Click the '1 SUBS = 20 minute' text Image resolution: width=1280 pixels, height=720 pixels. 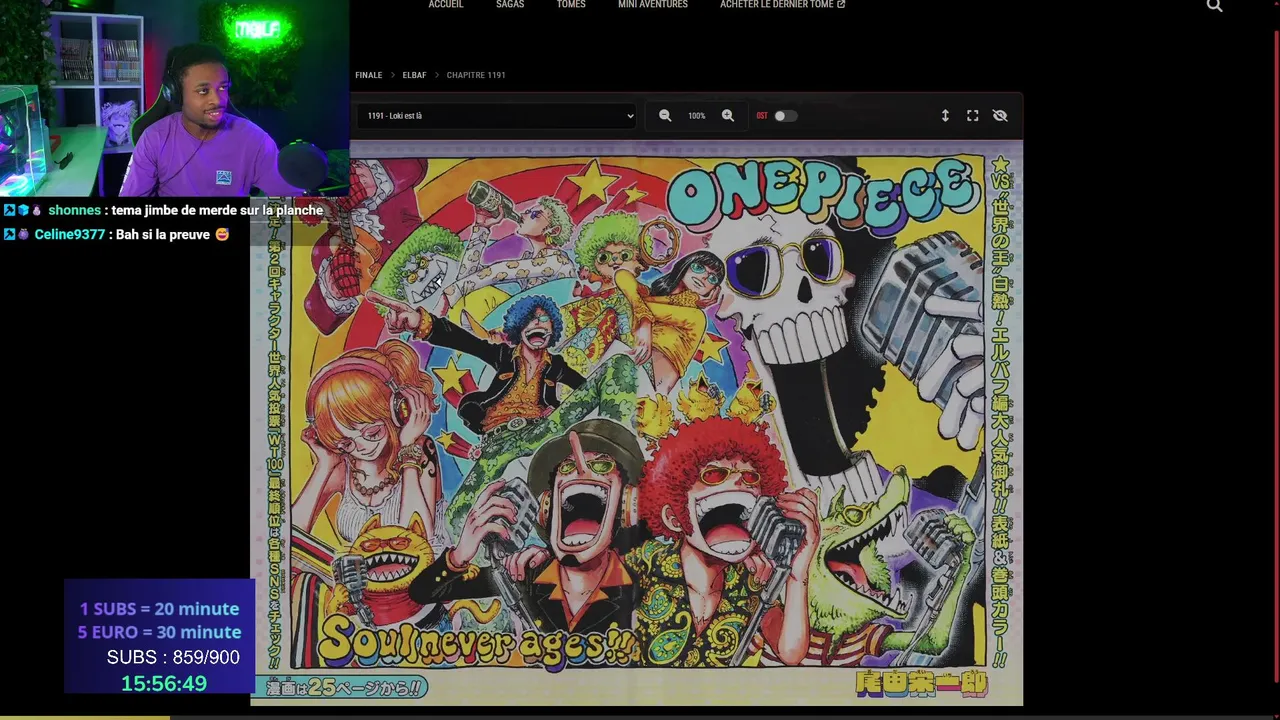pos(160,609)
